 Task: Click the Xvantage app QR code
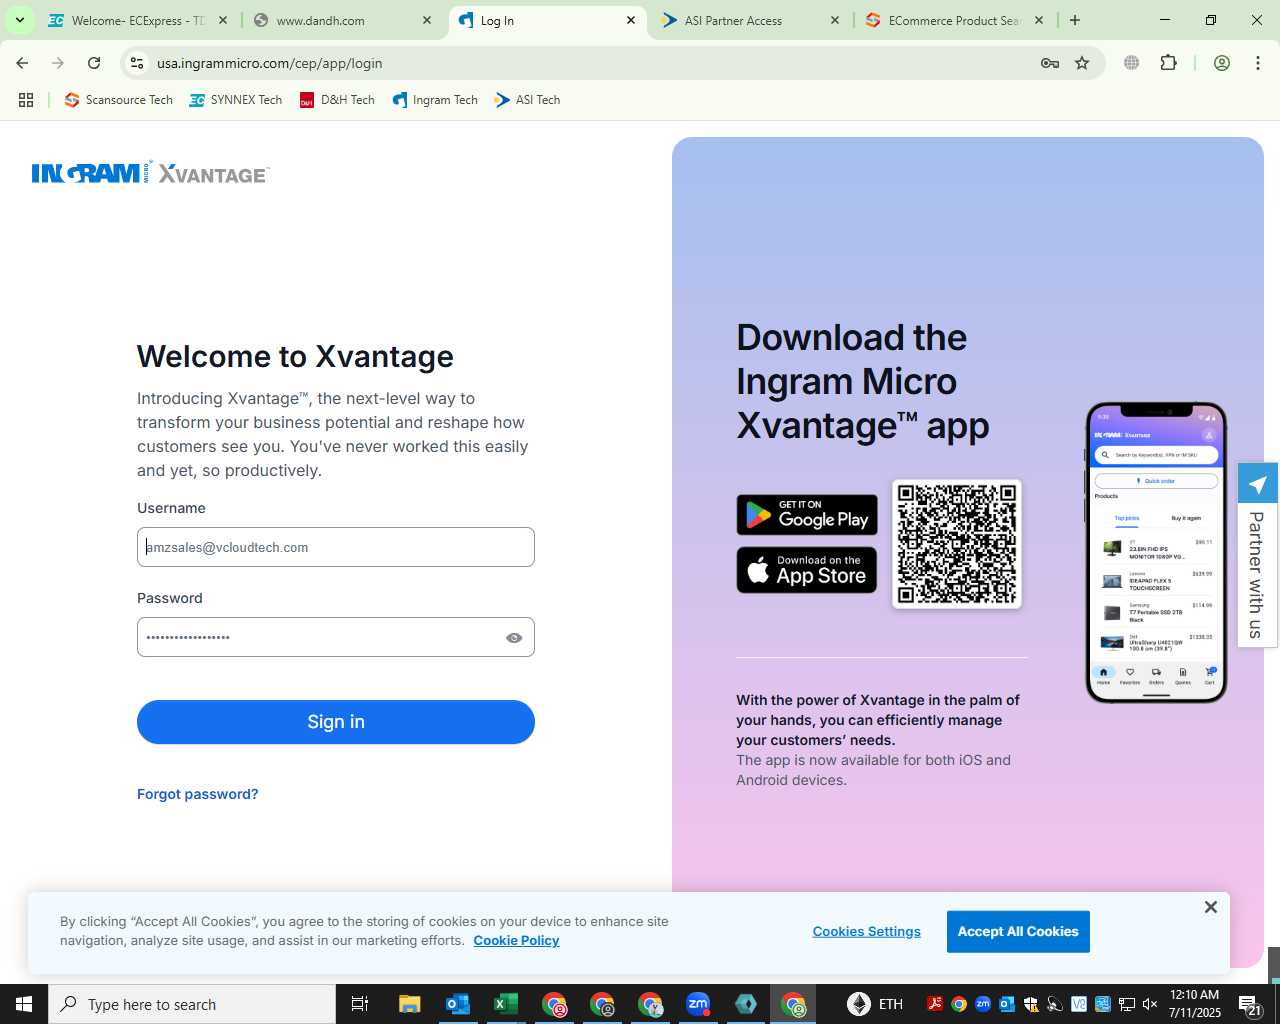click(957, 544)
